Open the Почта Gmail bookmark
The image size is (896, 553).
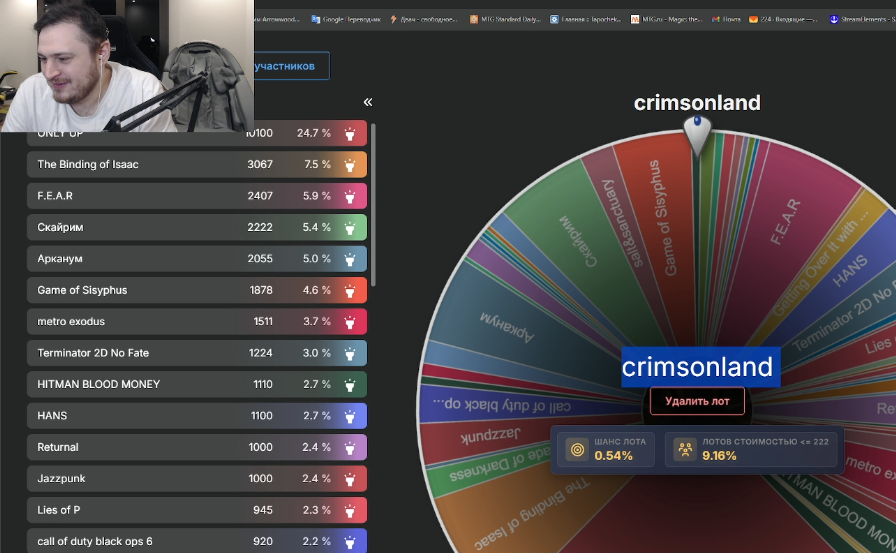click(x=726, y=19)
